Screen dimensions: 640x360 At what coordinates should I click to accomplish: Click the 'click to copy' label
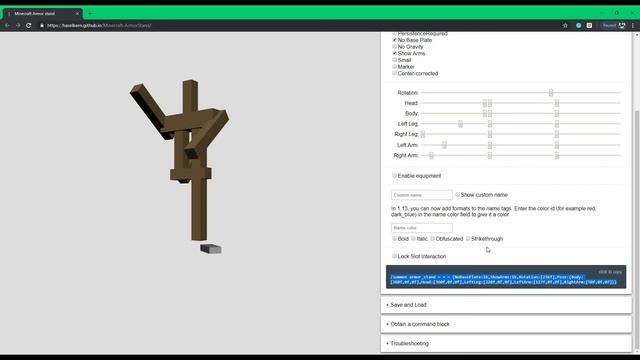click(610, 272)
